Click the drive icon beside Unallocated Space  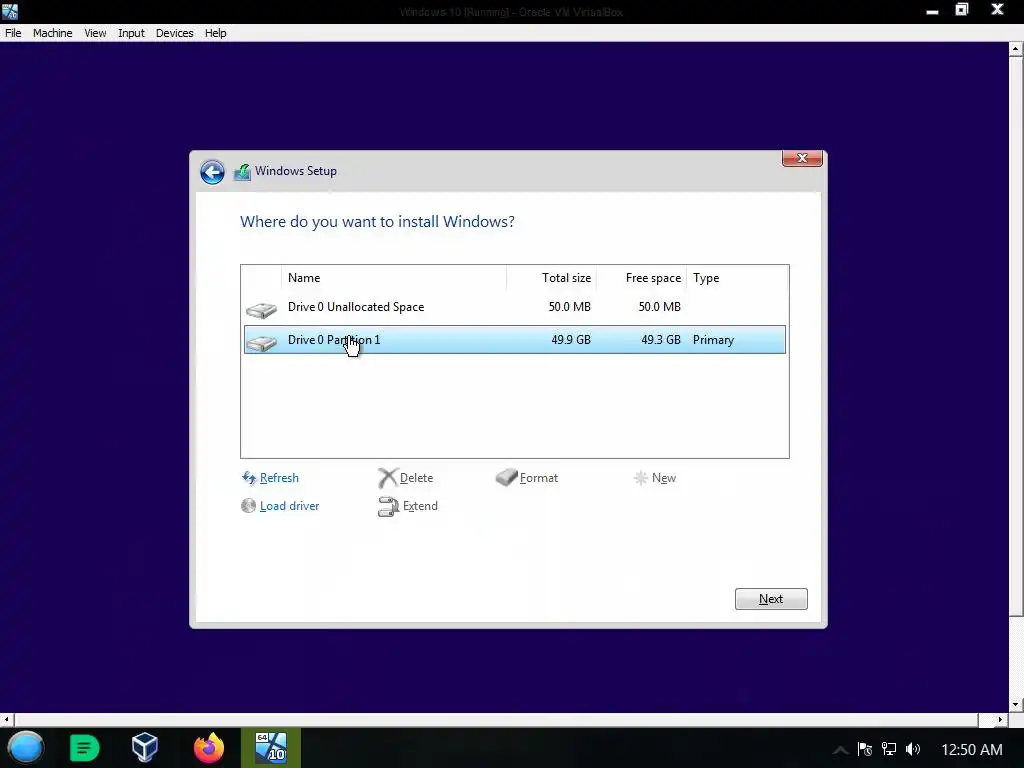click(x=261, y=310)
